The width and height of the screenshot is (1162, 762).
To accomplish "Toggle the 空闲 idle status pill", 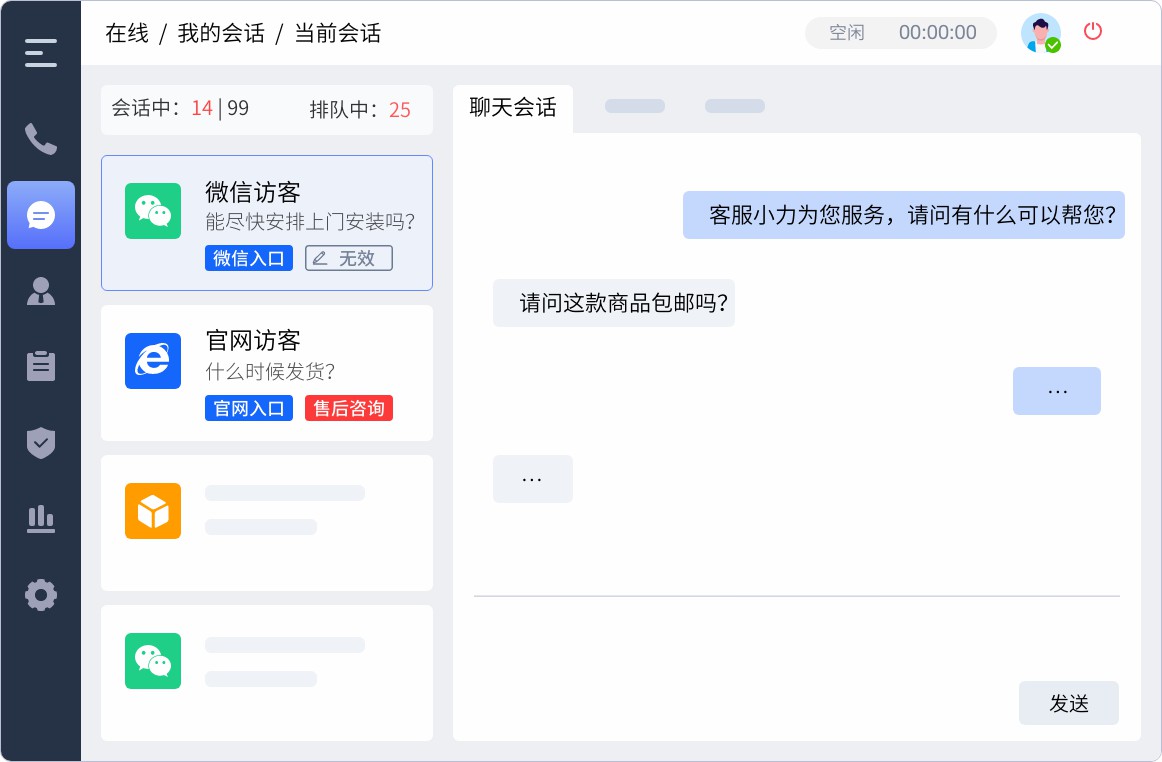I will tap(846, 33).
